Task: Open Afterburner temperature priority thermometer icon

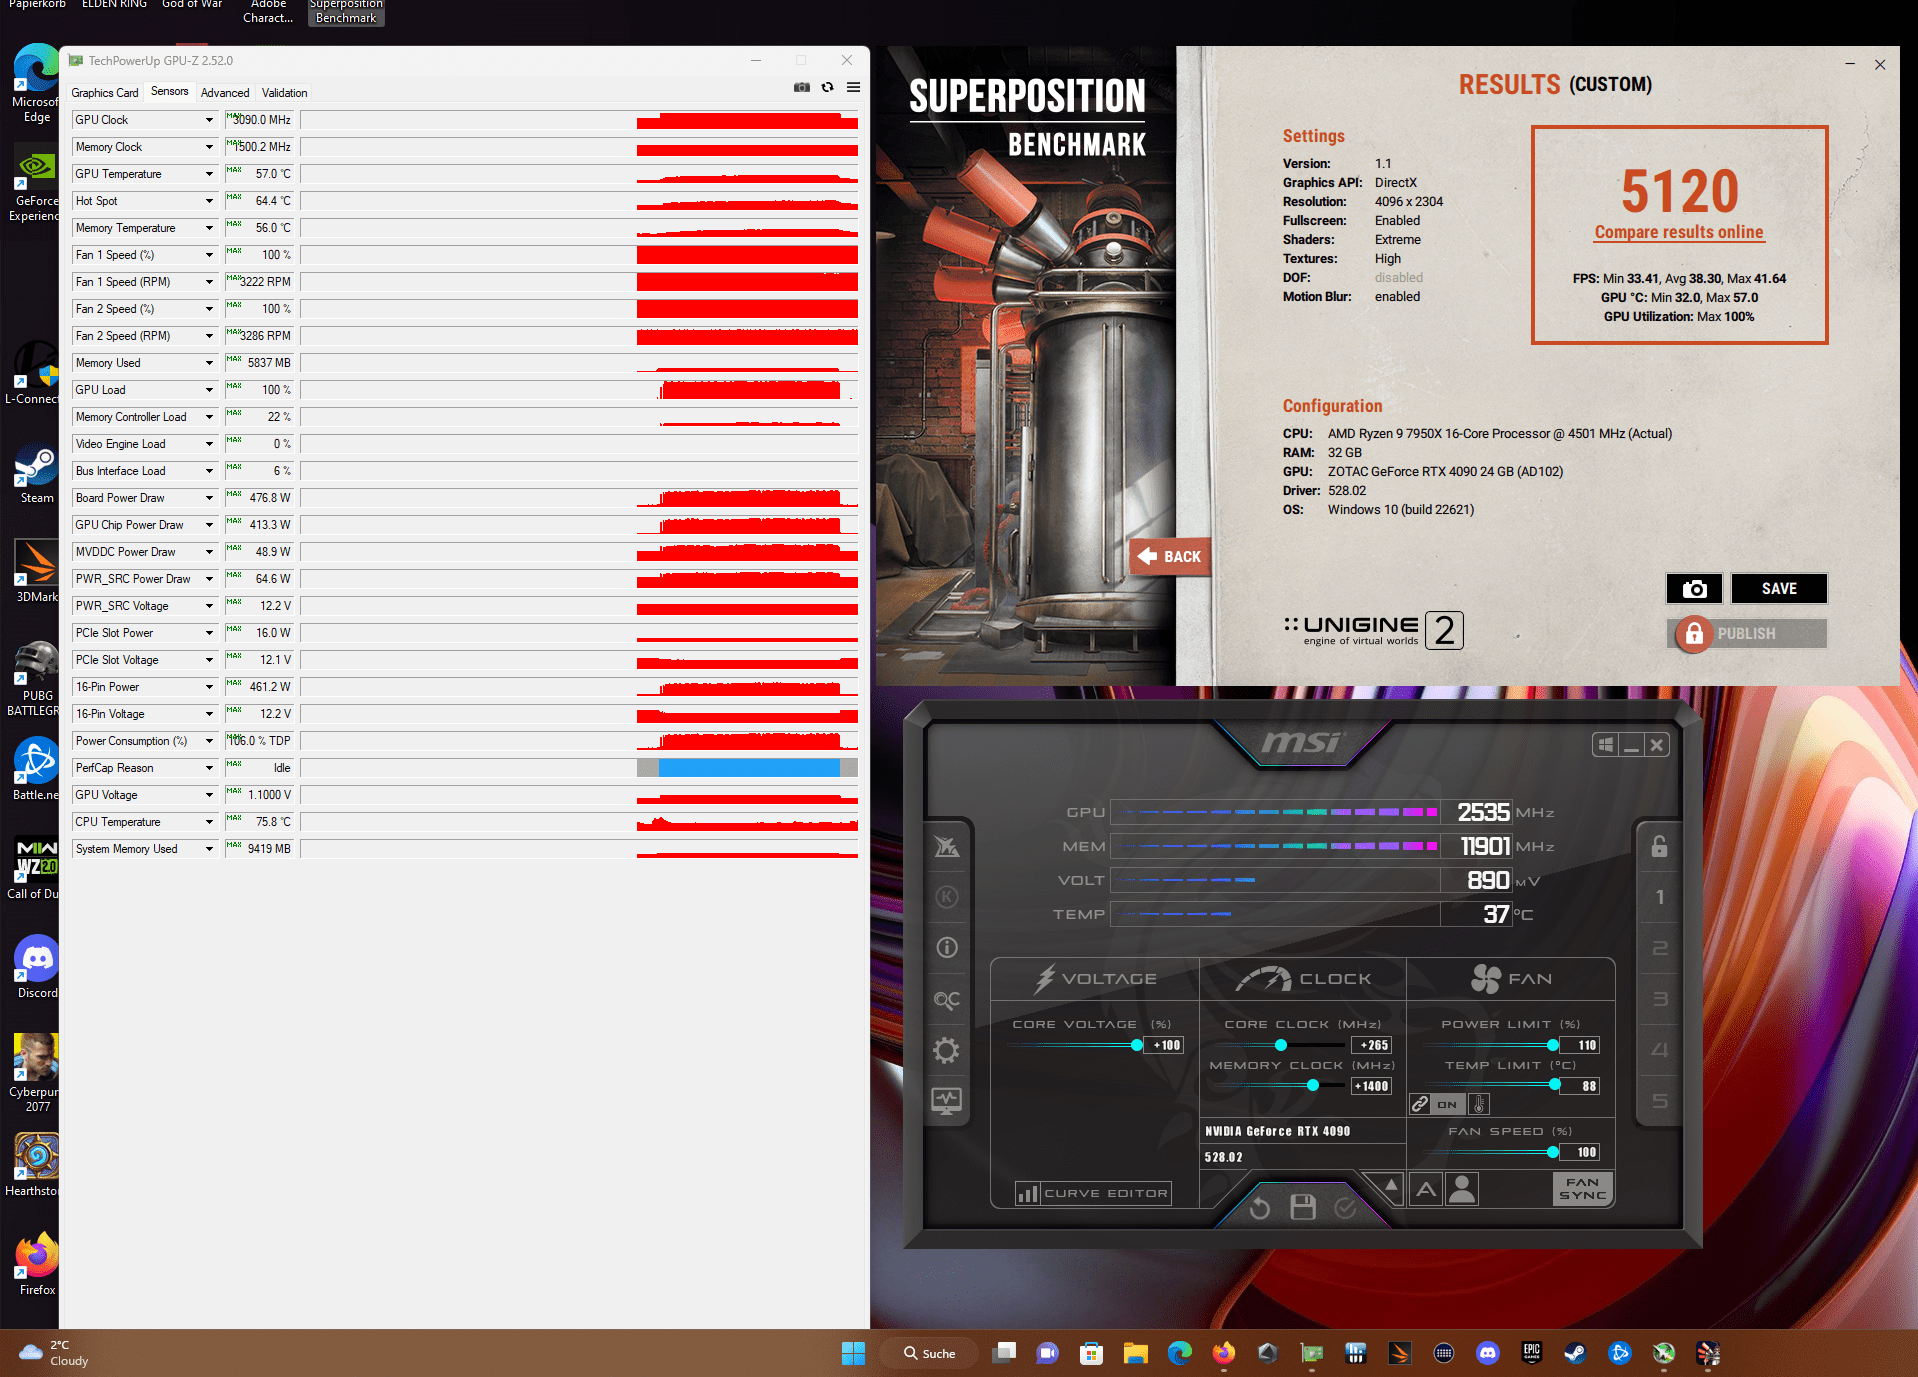Action: click(x=1479, y=1104)
